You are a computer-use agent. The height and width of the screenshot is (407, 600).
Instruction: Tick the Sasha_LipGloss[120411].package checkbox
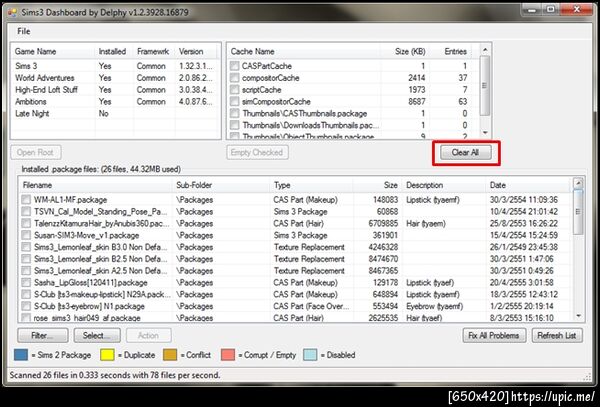point(26,282)
